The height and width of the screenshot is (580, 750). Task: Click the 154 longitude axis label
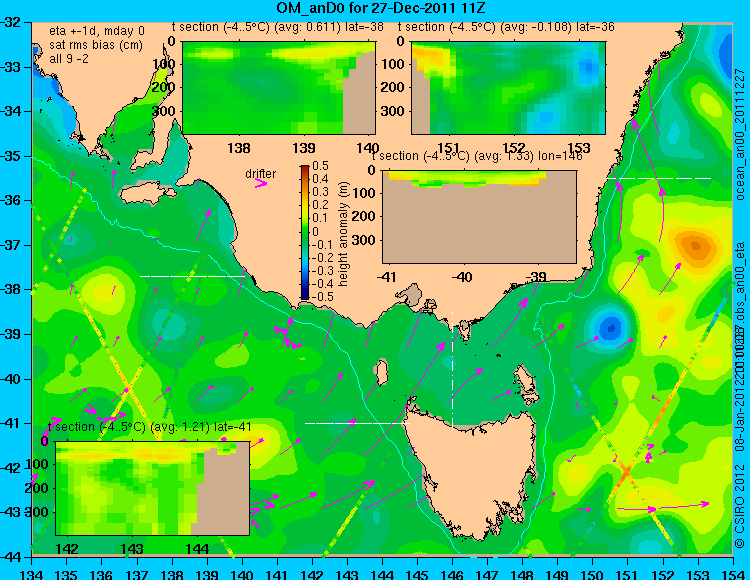732,574
